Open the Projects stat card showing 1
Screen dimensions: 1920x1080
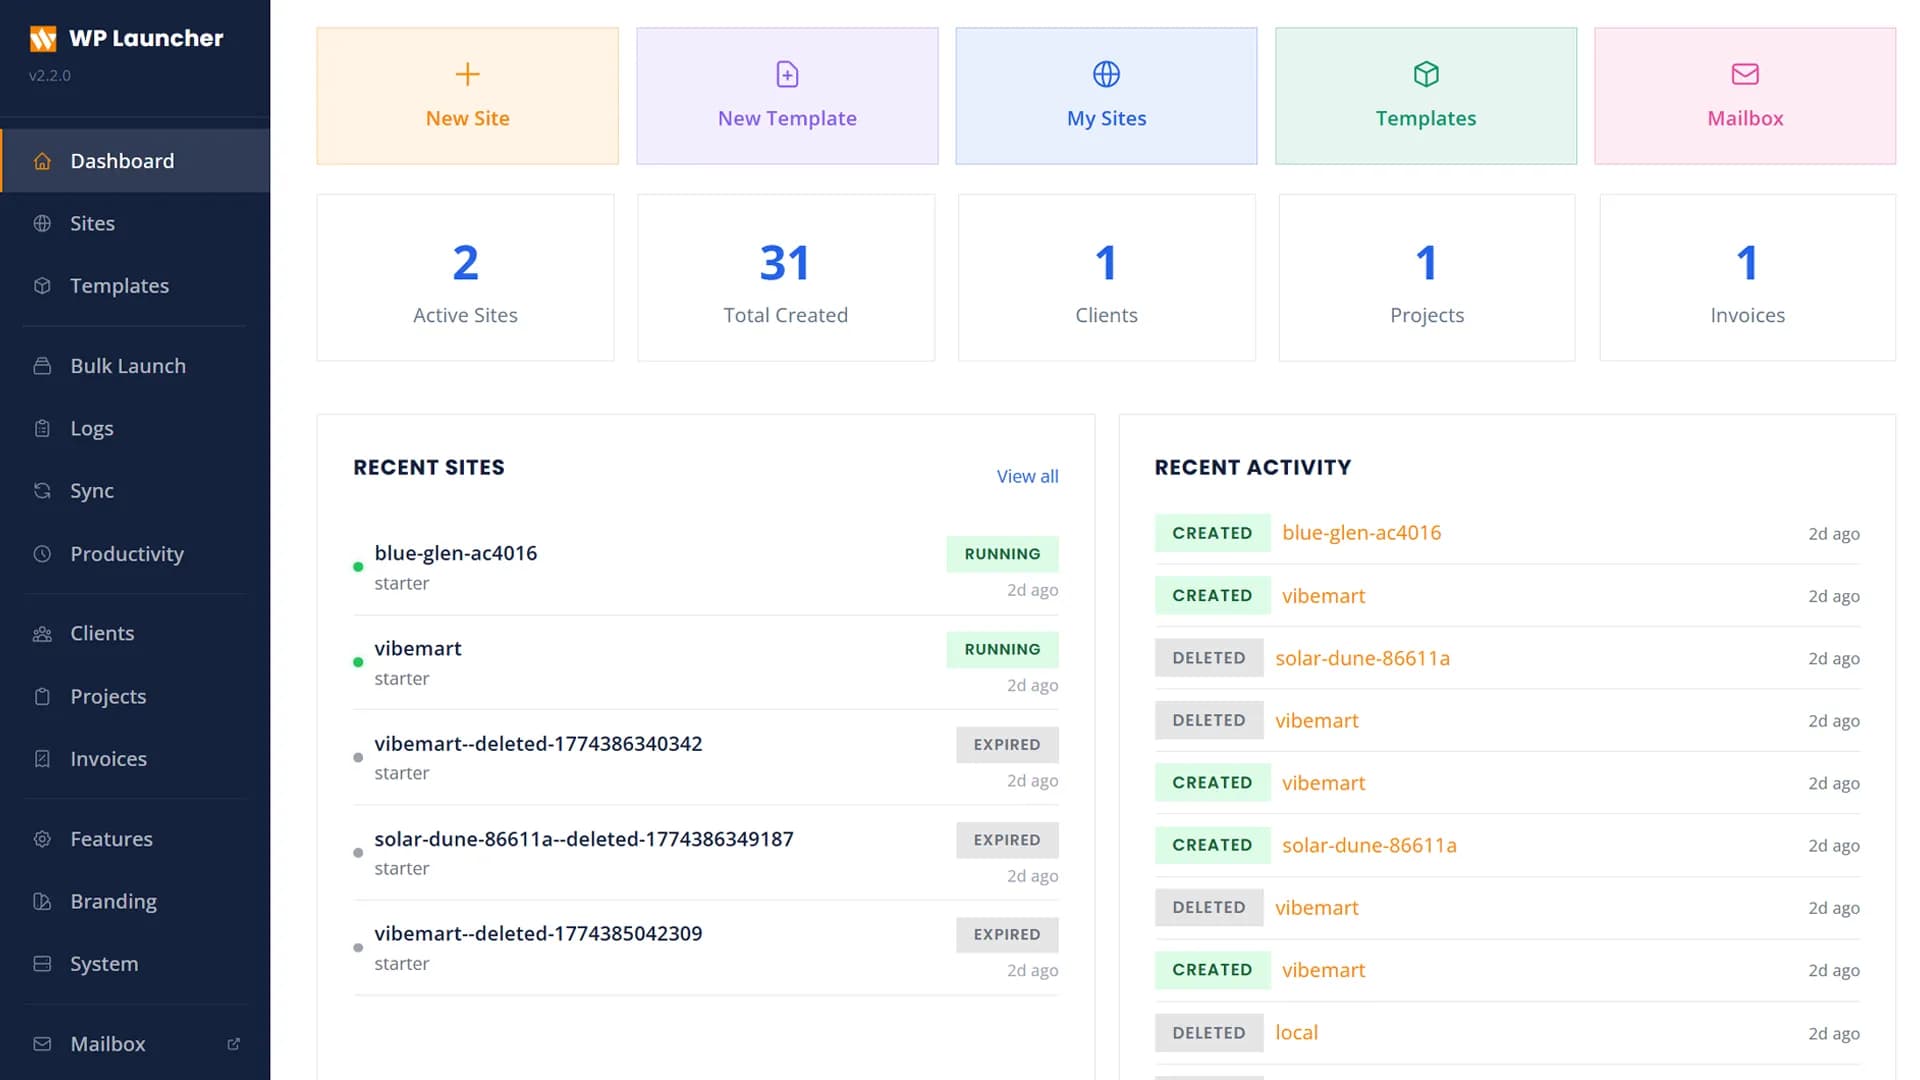point(1427,278)
